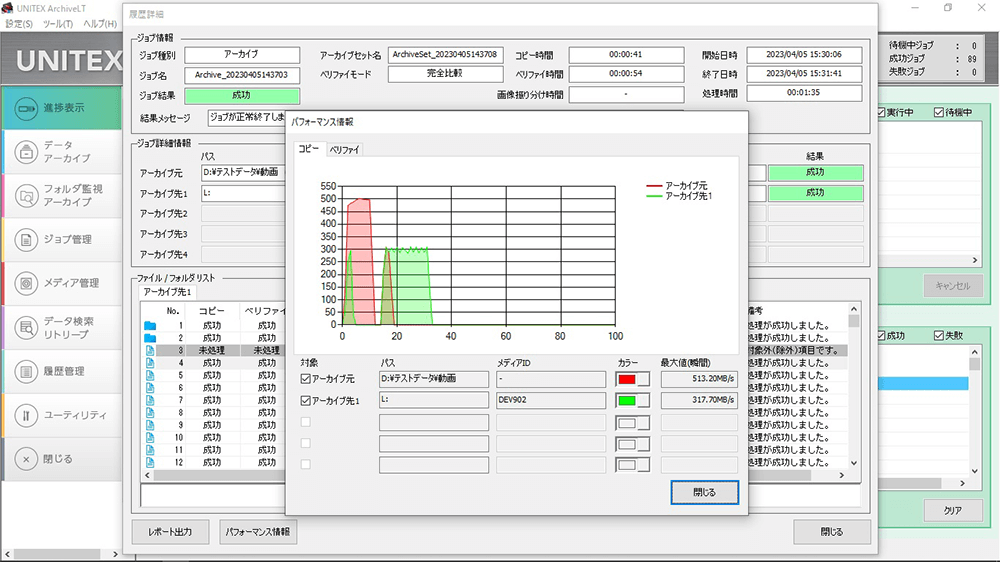1000x562 pixels.
Task: Select file icon in list row 9
Action: tap(150, 425)
